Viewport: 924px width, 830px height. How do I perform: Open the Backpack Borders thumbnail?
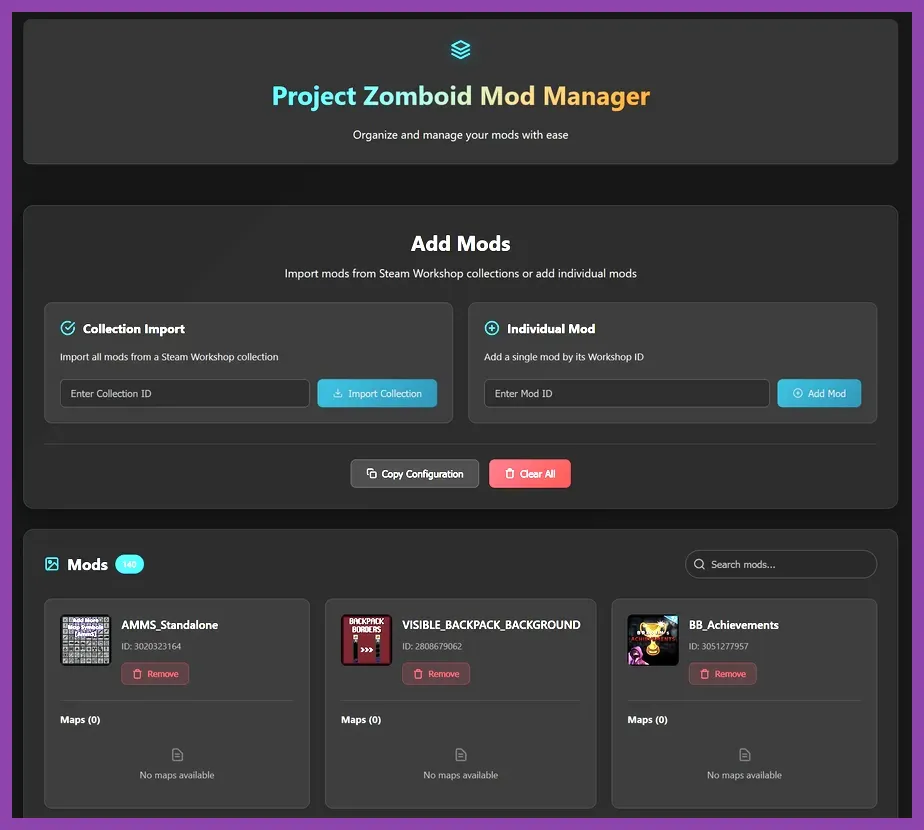367,640
